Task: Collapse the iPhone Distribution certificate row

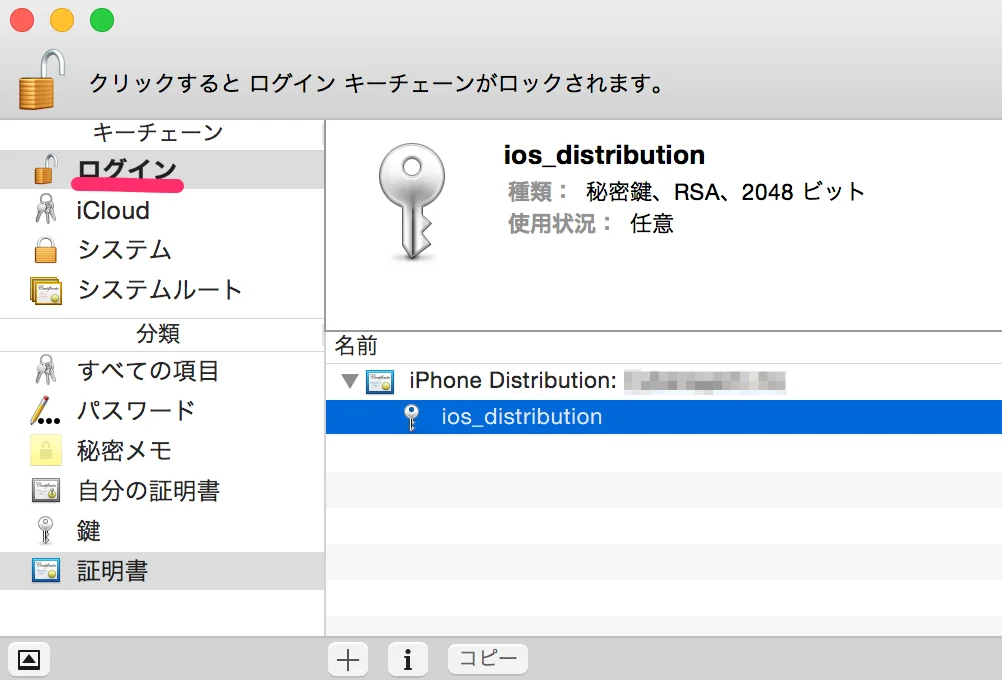Action: (349, 381)
